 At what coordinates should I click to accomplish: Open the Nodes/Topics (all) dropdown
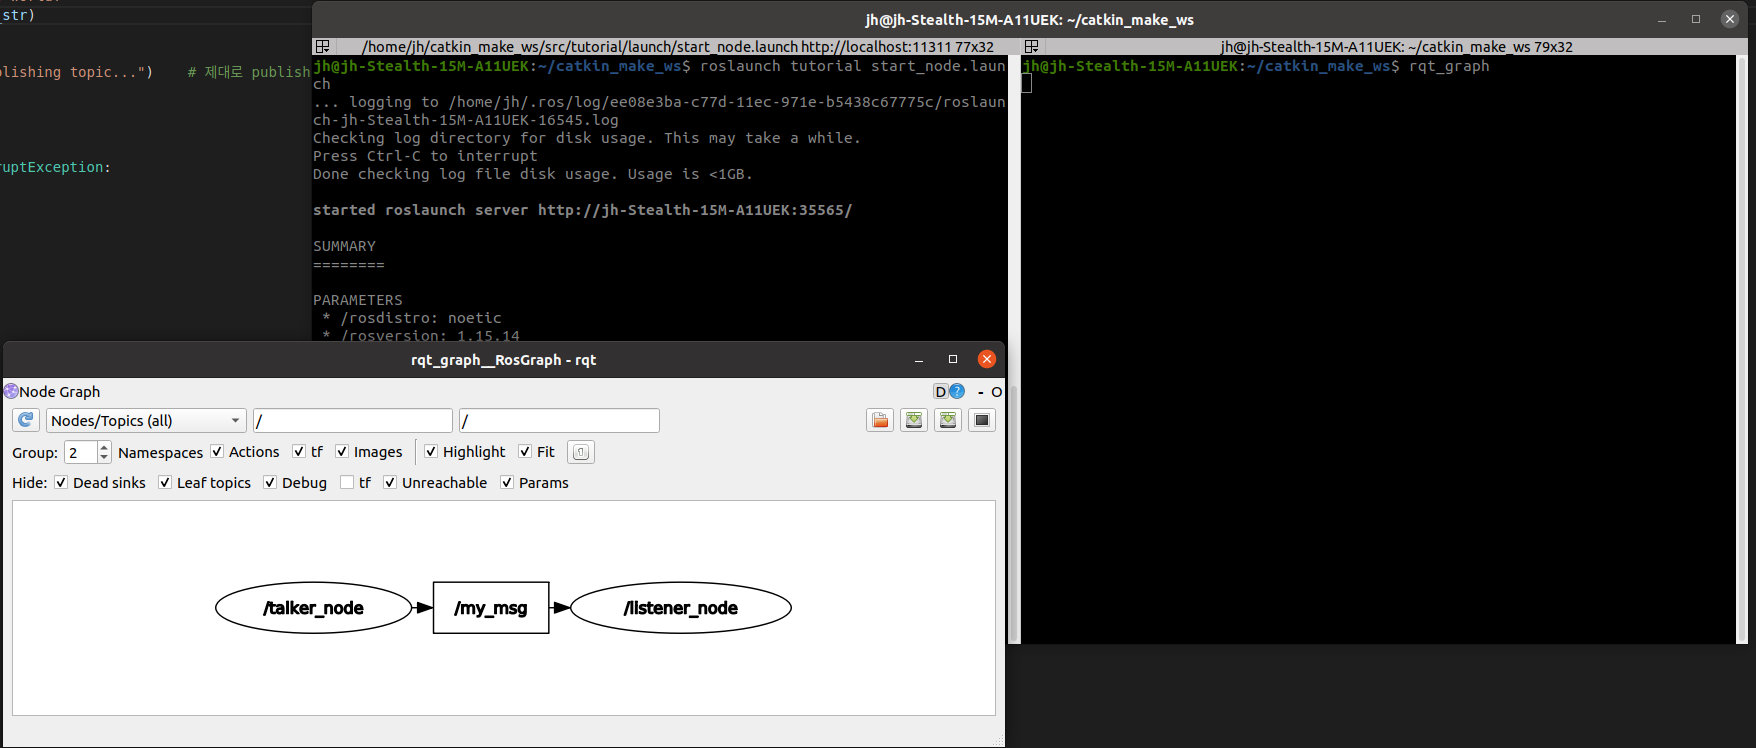pyautogui.click(x=146, y=420)
